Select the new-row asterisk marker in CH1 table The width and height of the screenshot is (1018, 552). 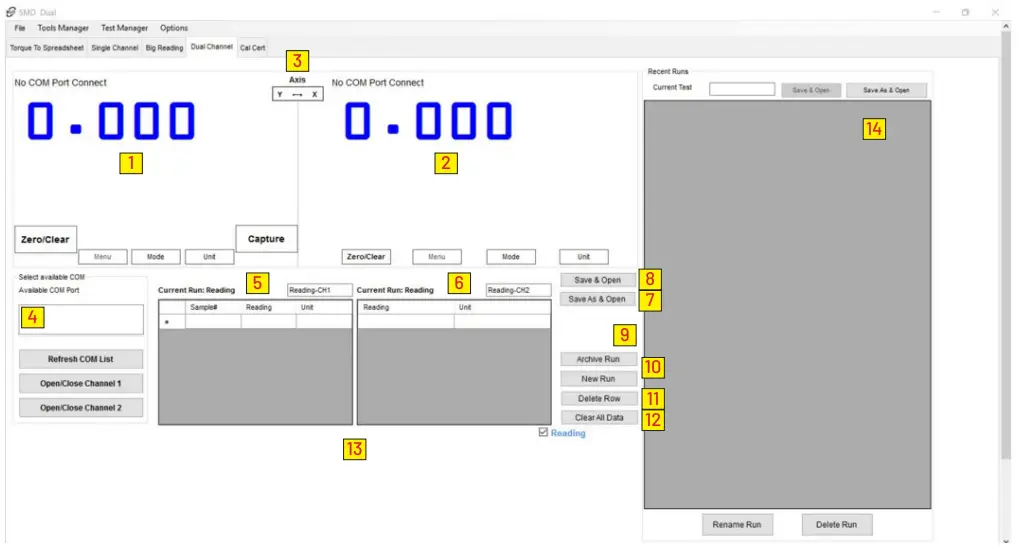coord(172,321)
